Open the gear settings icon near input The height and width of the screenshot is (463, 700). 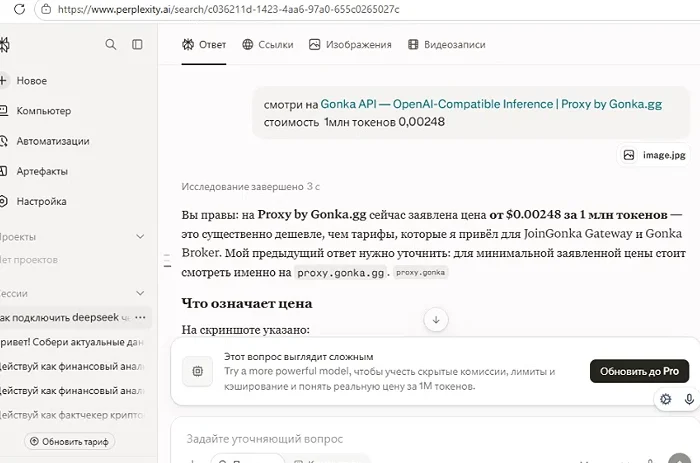[x=665, y=399]
